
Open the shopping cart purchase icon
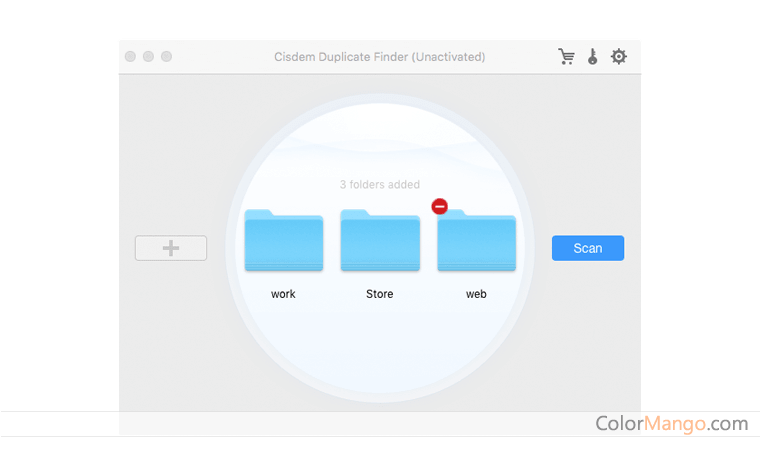click(x=566, y=57)
